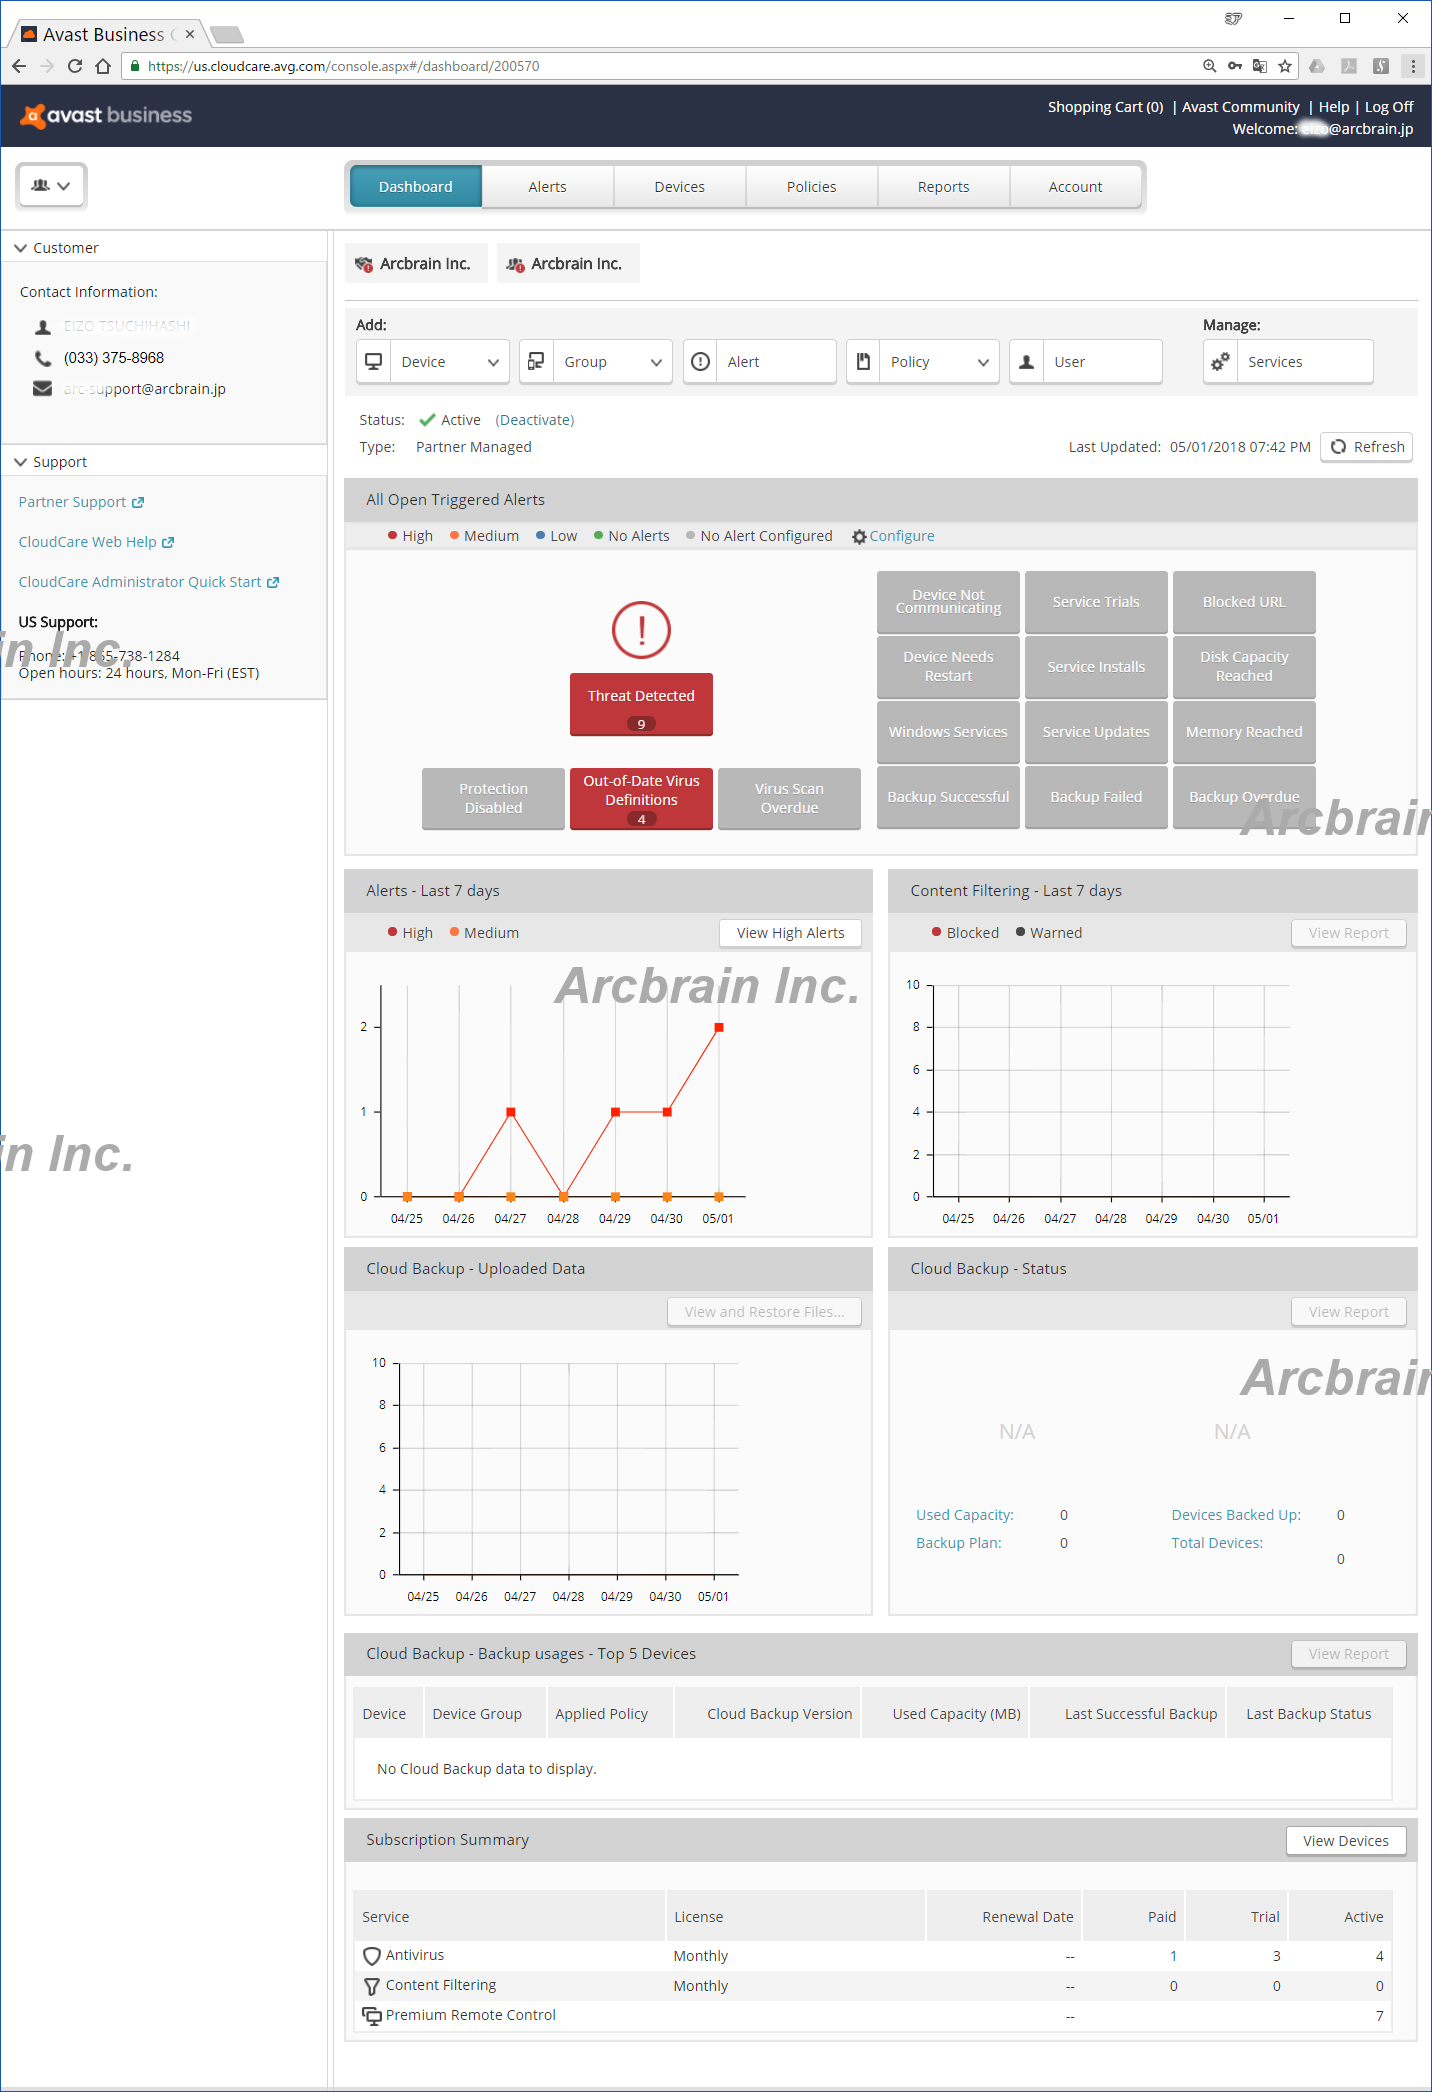The height and width of the screenshot is (2092, 1432).
Task: Click the second Arcbrain Inc. breadcrumb
Action: click(567, 264)
